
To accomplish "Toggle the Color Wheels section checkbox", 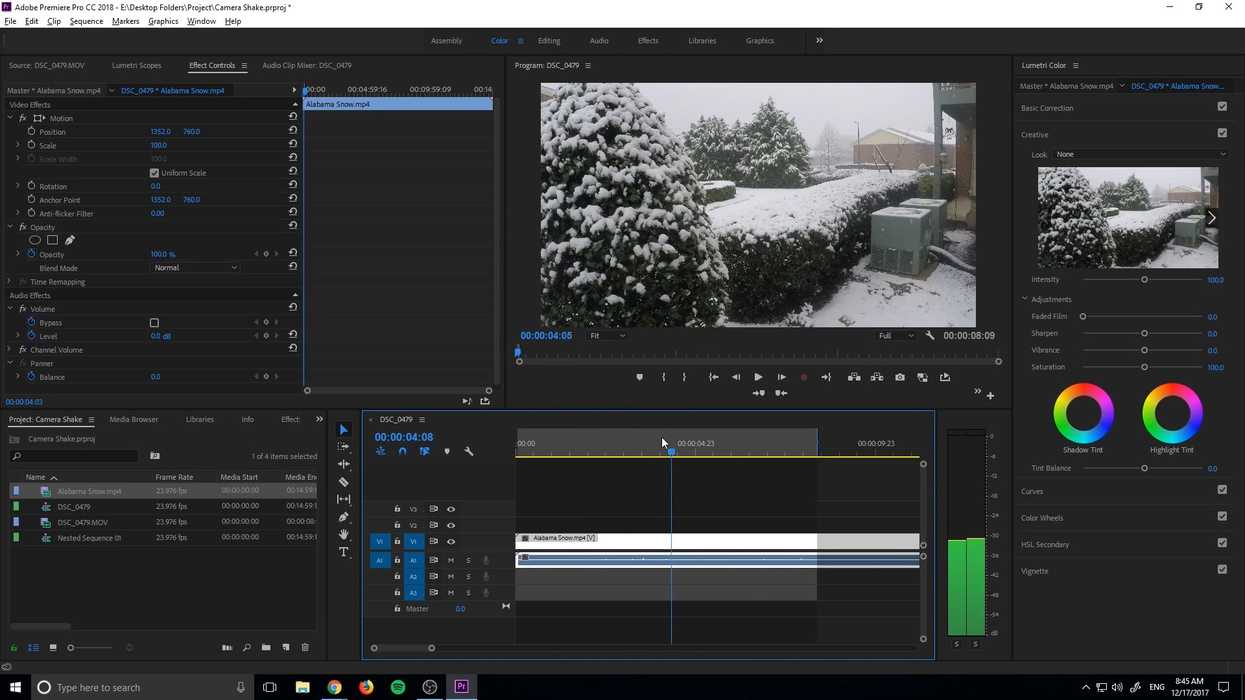I will tap(1222, 517).
